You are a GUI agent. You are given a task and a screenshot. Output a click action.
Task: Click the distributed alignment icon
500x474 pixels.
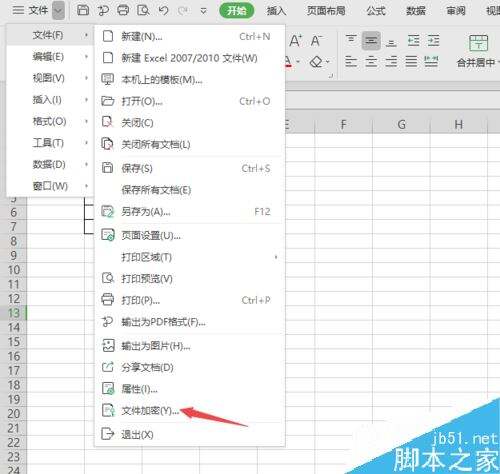(431, 61)
